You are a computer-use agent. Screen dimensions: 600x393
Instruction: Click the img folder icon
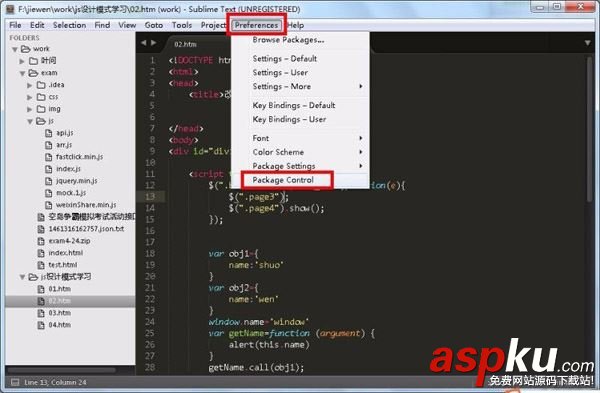pyautogui.click(x=41, y=109)
